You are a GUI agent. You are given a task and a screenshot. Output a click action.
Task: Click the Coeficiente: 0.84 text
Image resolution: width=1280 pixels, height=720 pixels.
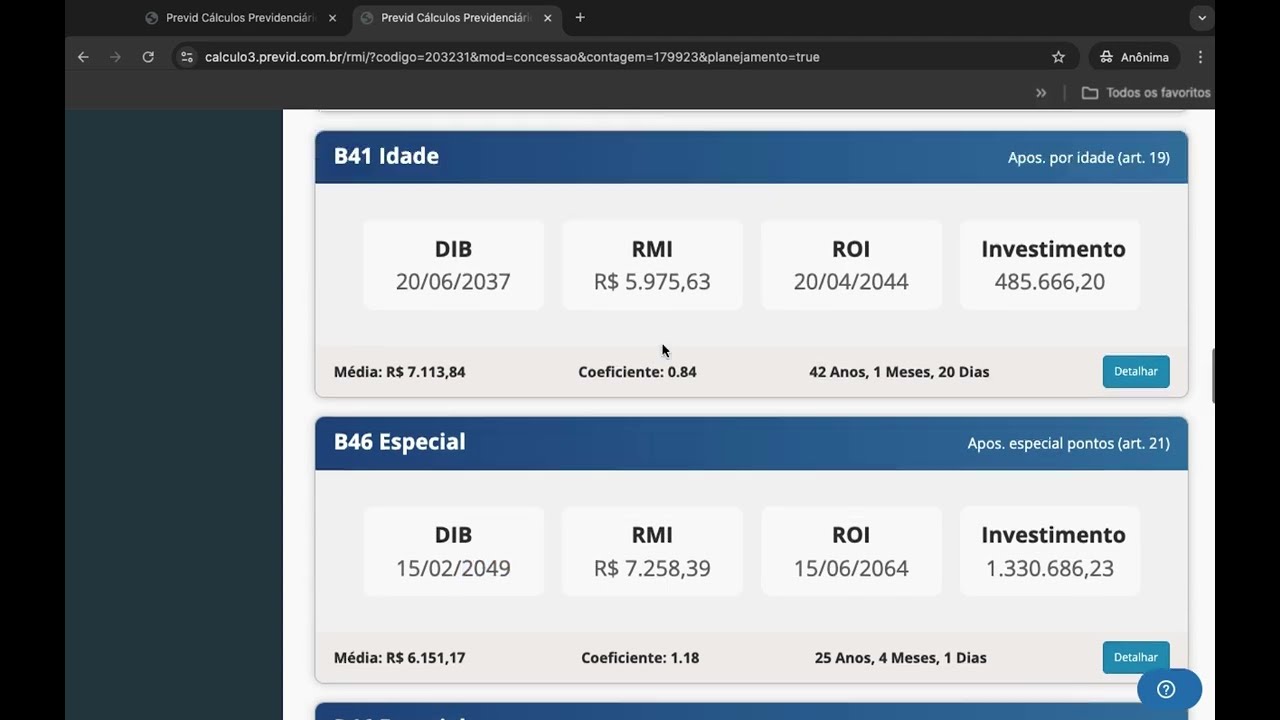tap(637, 372)
